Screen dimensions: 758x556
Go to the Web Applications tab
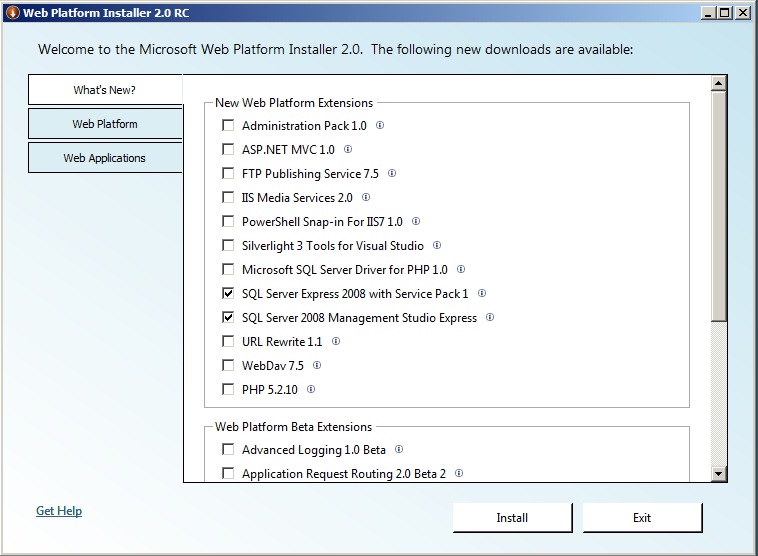pyautogui.click(x=105, y=158)
